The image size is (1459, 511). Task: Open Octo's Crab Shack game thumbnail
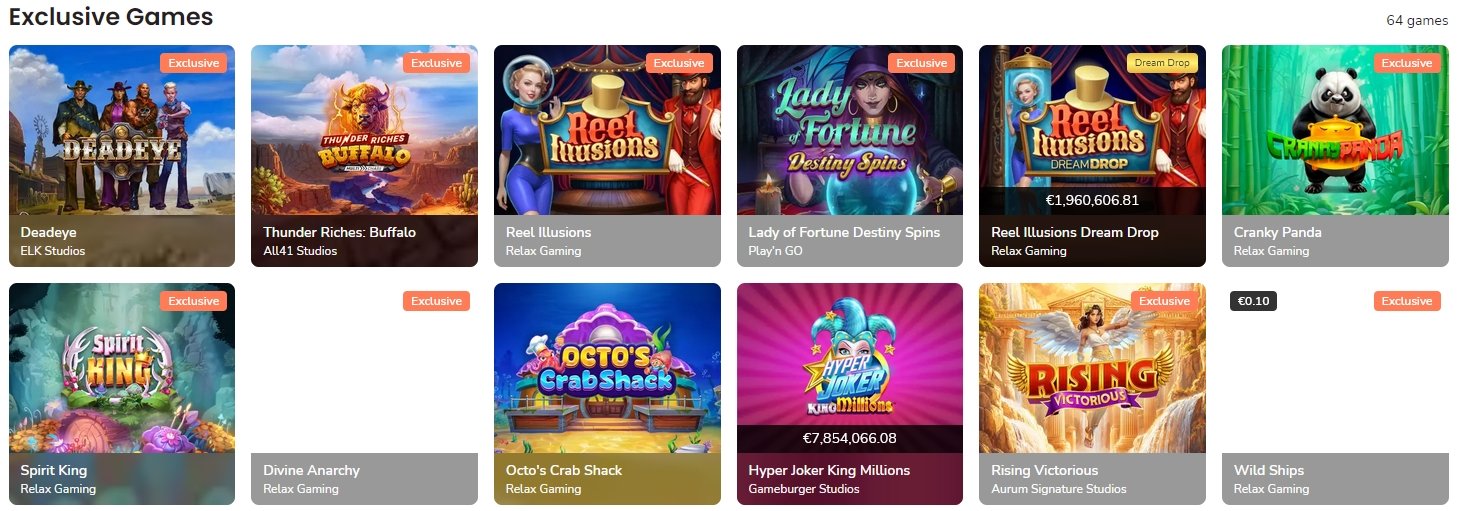click(607, 368)
